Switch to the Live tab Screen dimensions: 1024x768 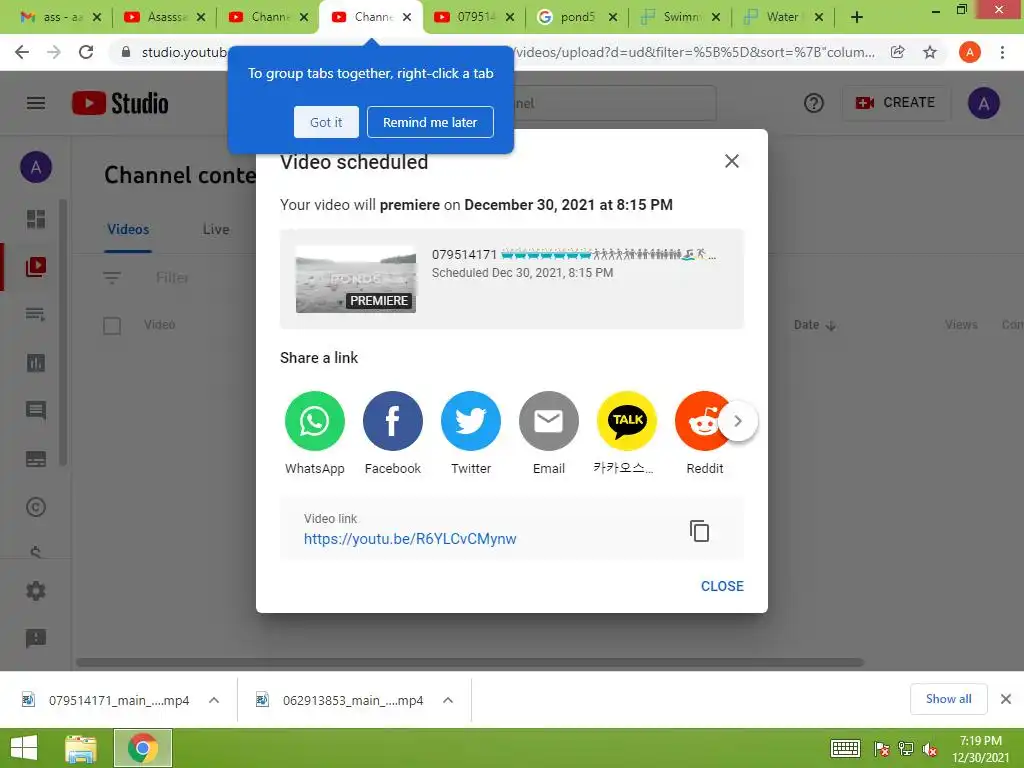(216, 229)
